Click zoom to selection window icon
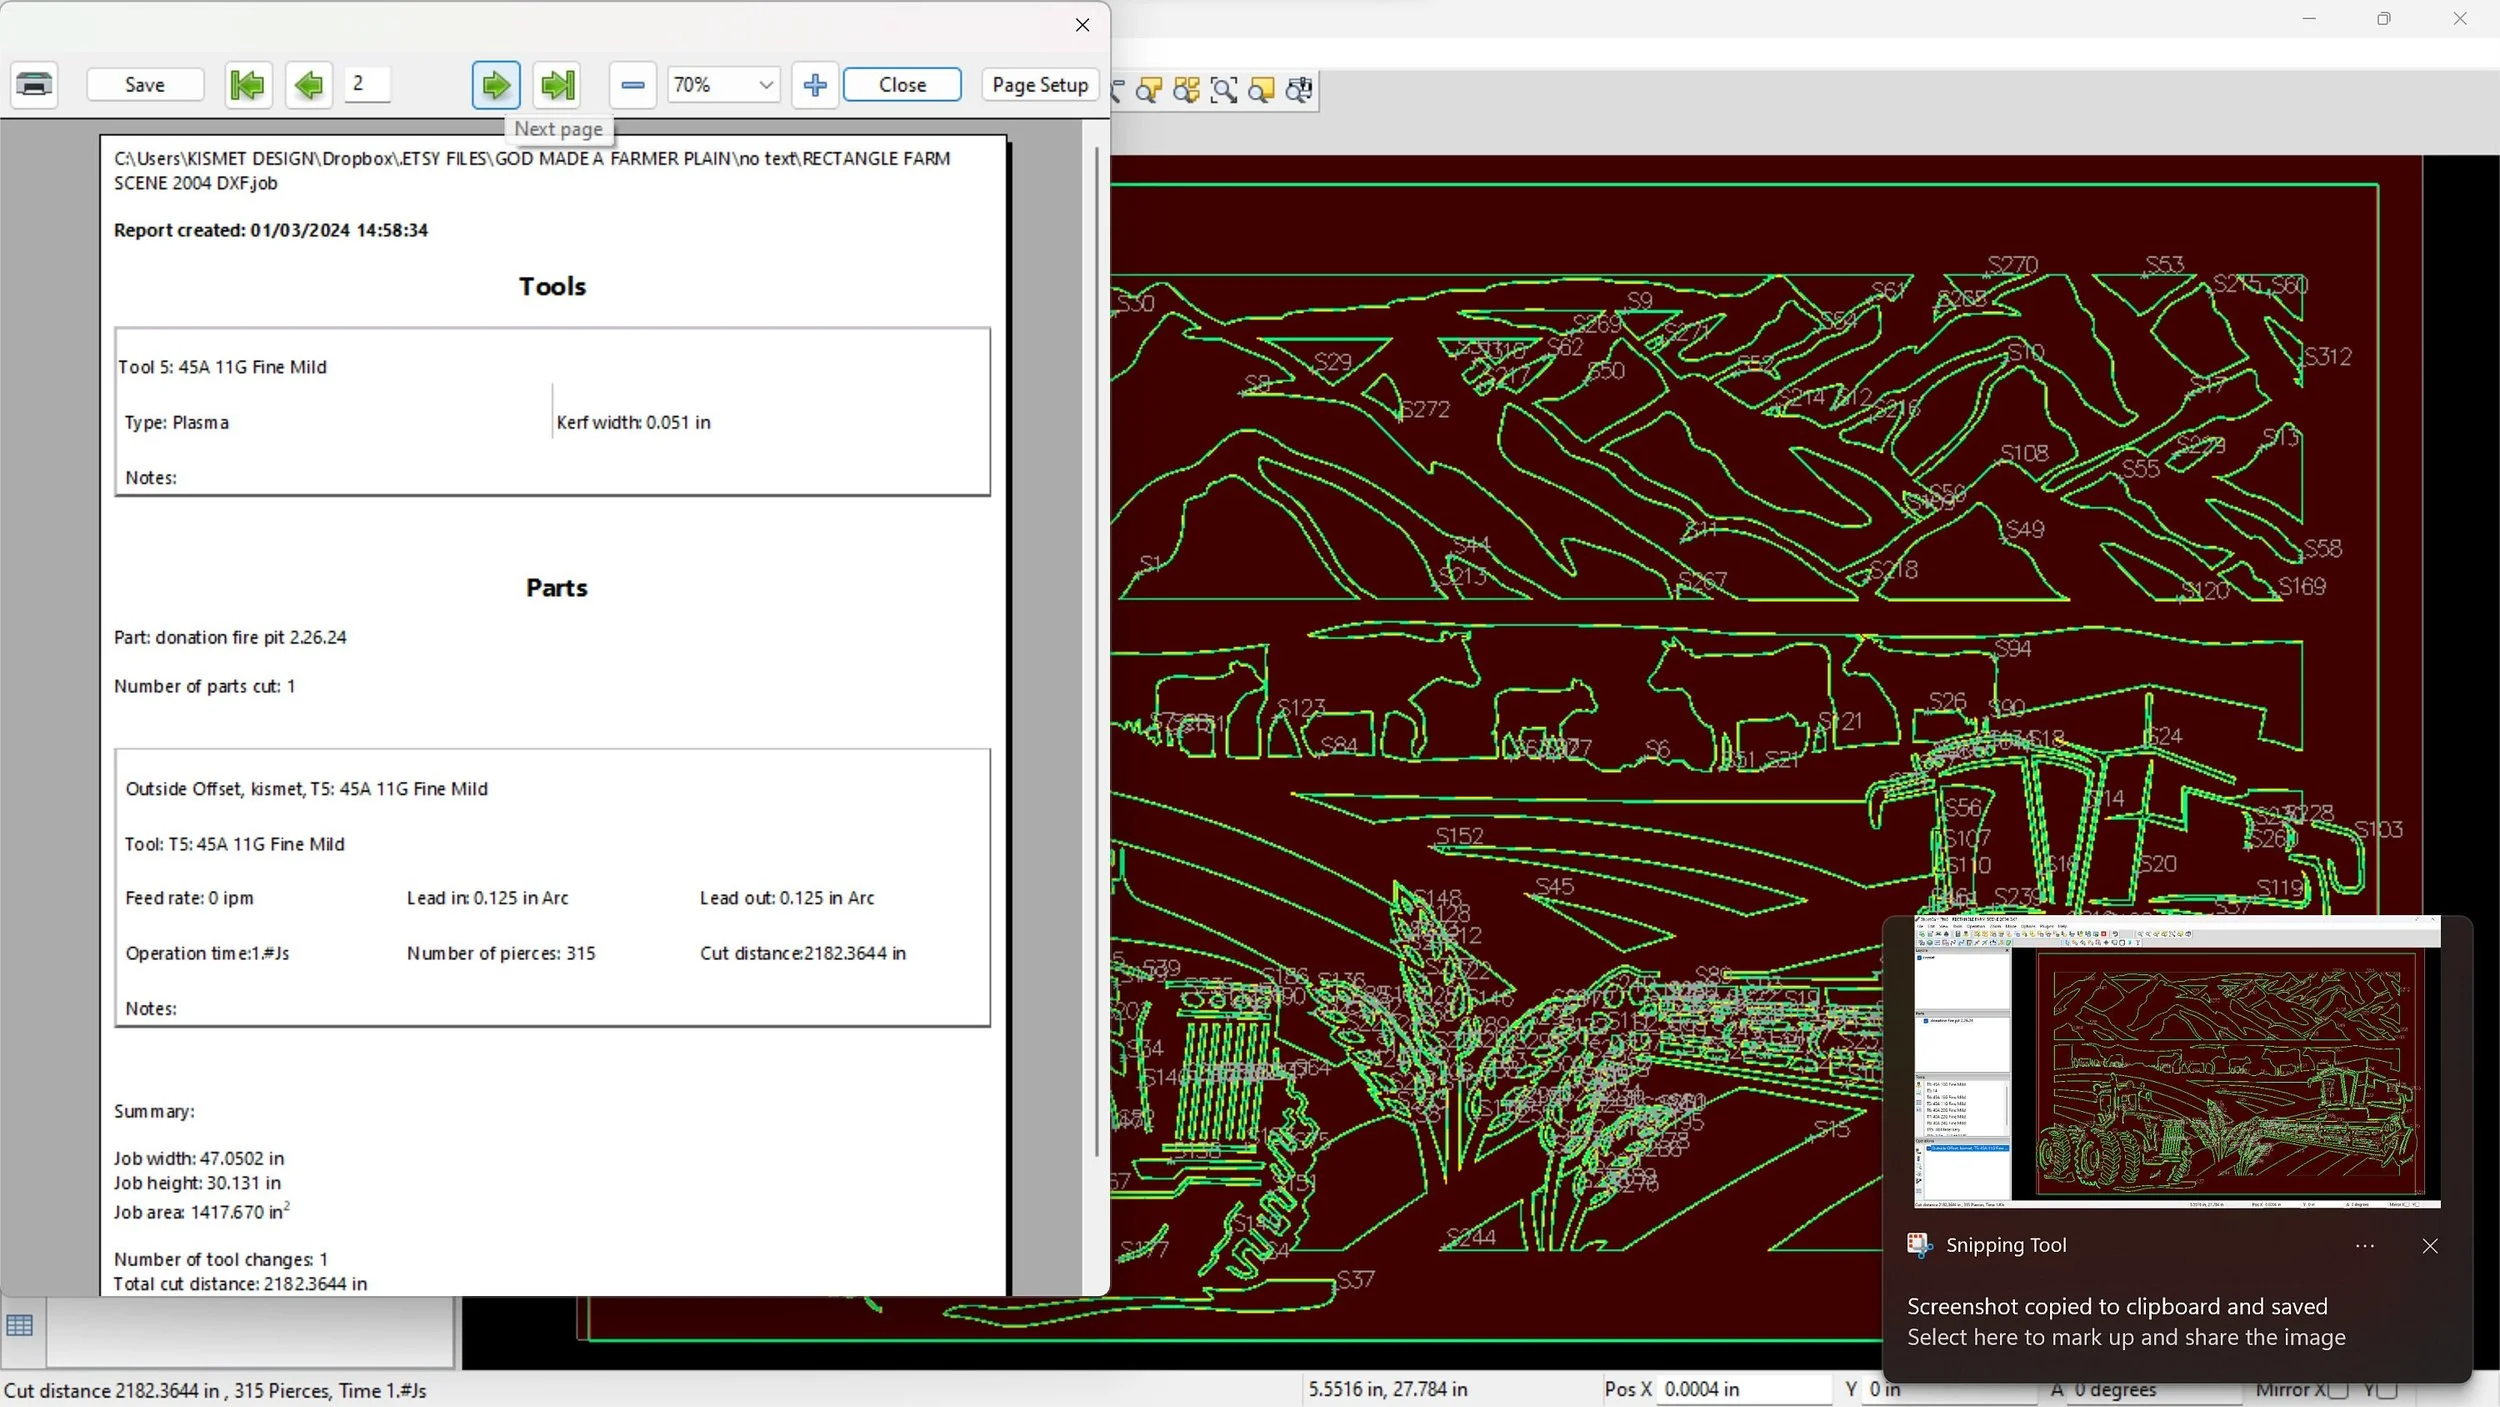This screenshot has width=2500, height=1407. click(x=1224, y=90)
